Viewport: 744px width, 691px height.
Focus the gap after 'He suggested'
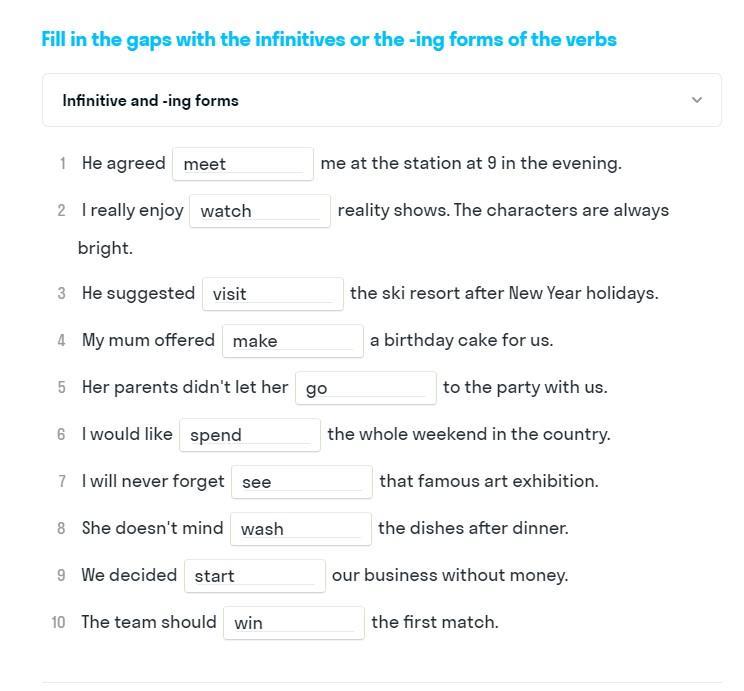tap(272, 294)
